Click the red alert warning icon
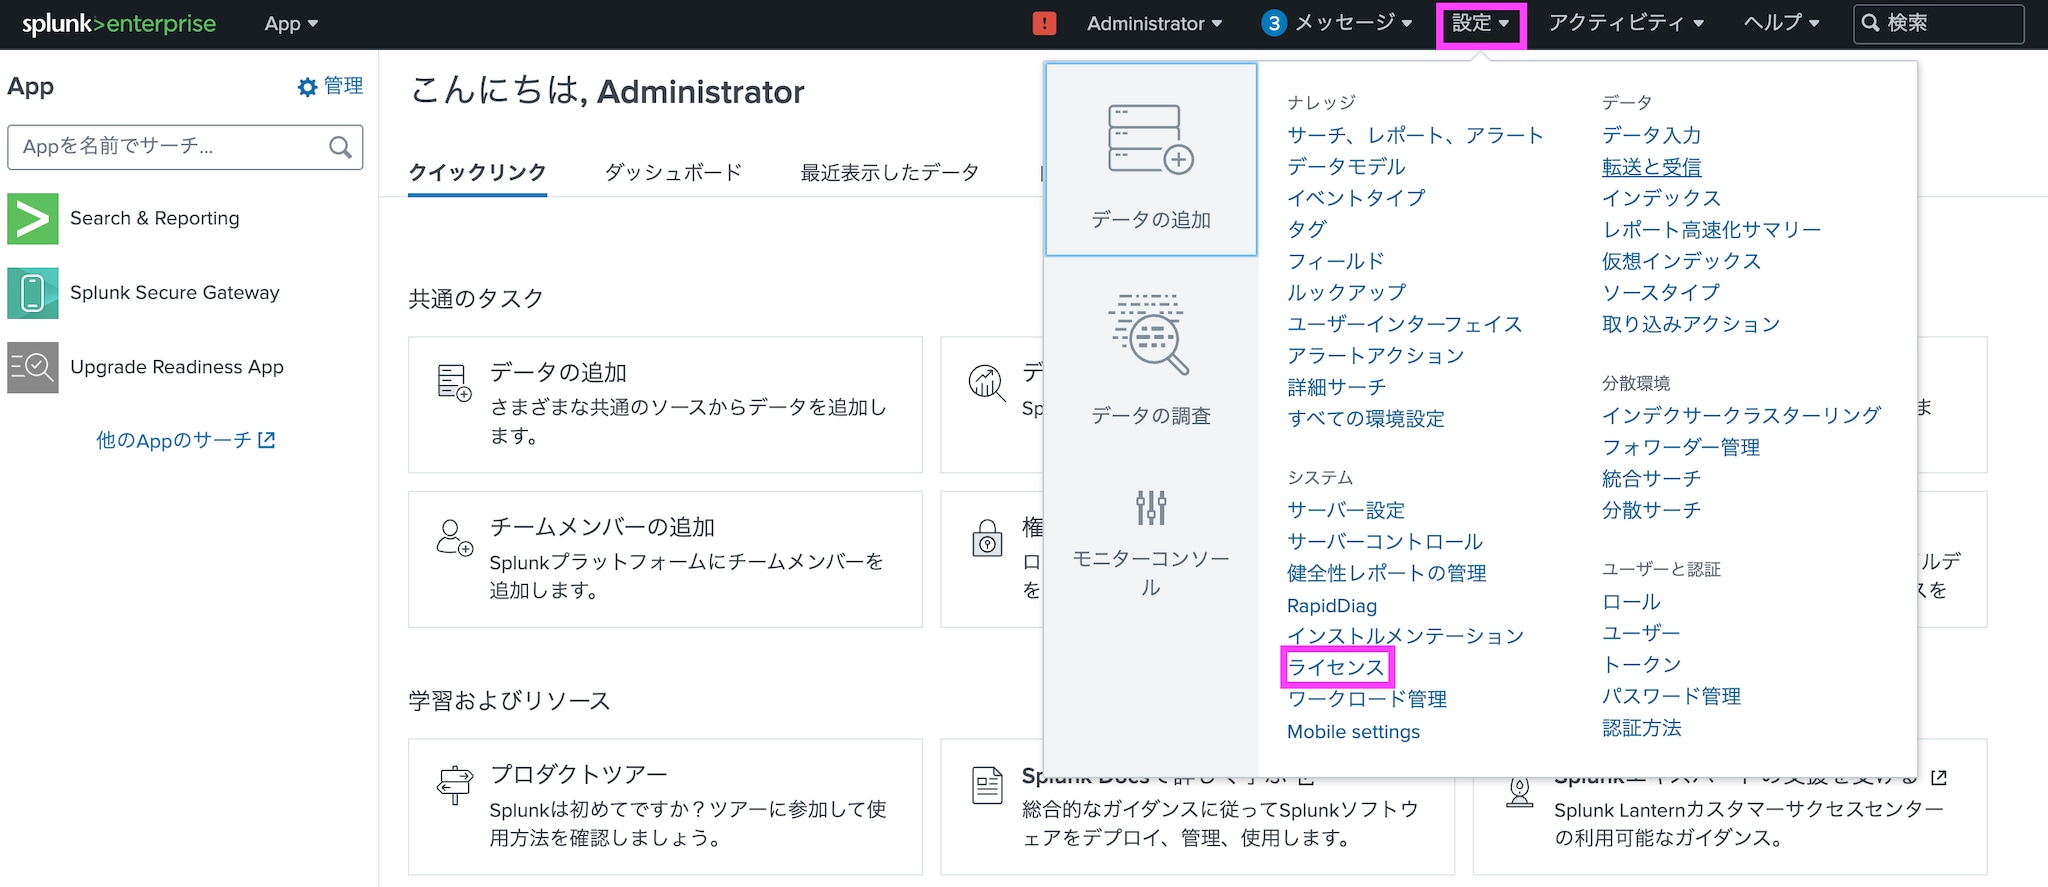The height and width of the screenshot is (887, 2048). click(x=1044, y=23)
